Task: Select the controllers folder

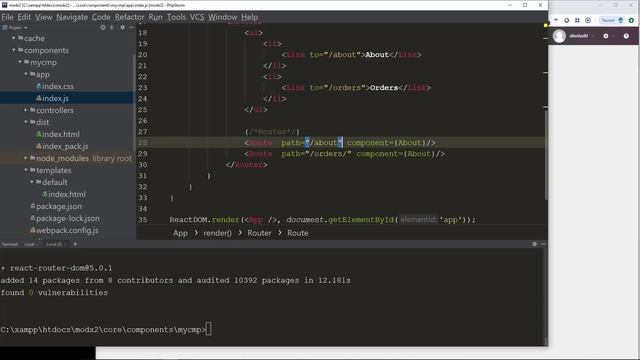Action: point(52,110)
